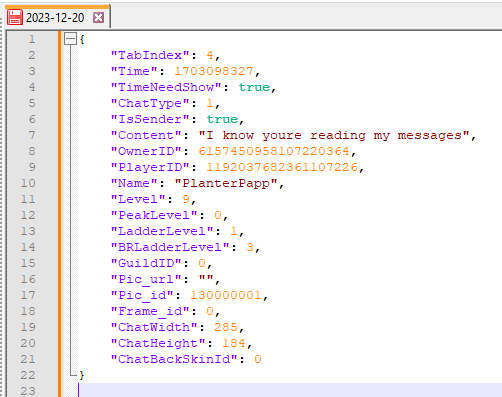Click the "Level" key on line 11

pos(138,199)
